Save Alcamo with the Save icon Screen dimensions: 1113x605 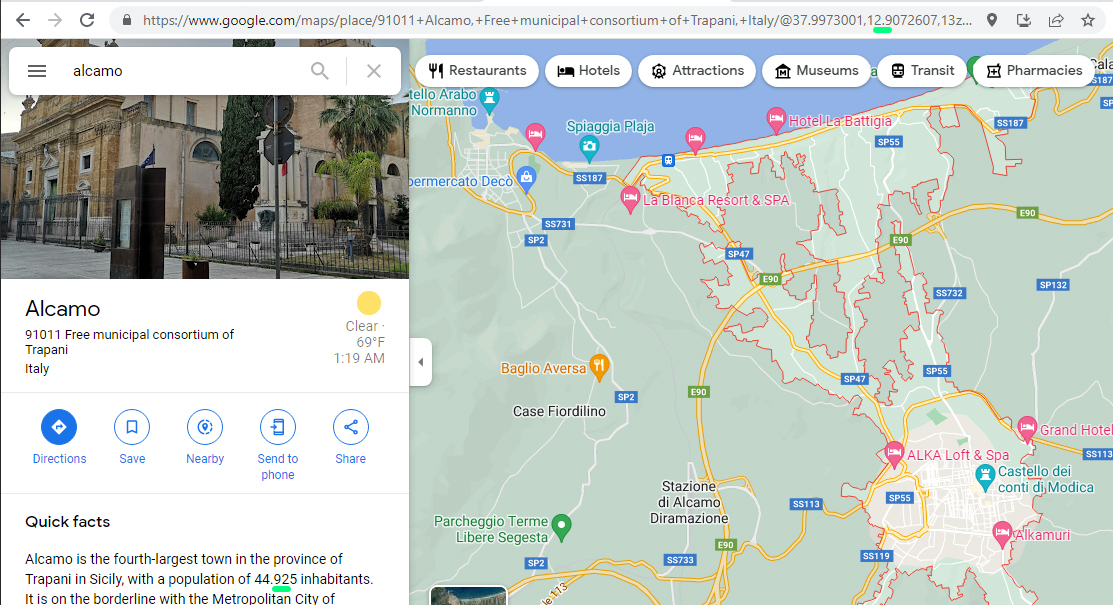point(132,427)
